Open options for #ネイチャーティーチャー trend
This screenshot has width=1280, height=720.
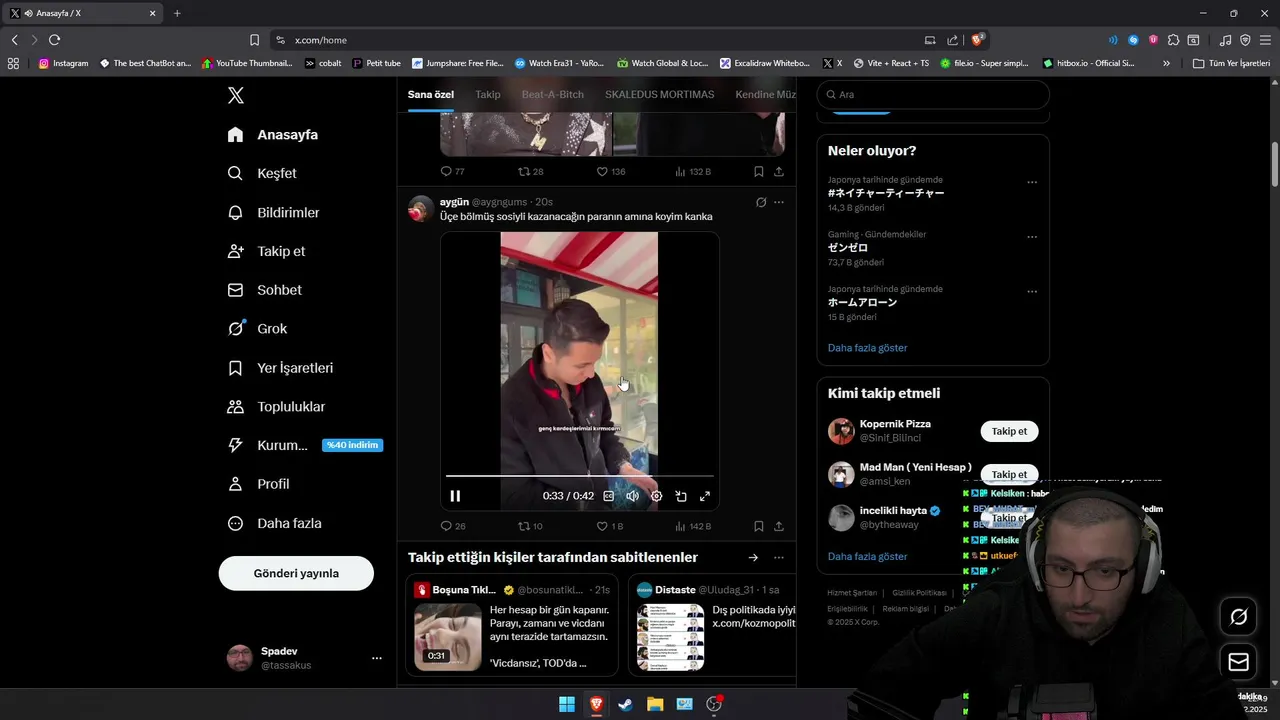pyautogui.click(x=1032, y=182)
